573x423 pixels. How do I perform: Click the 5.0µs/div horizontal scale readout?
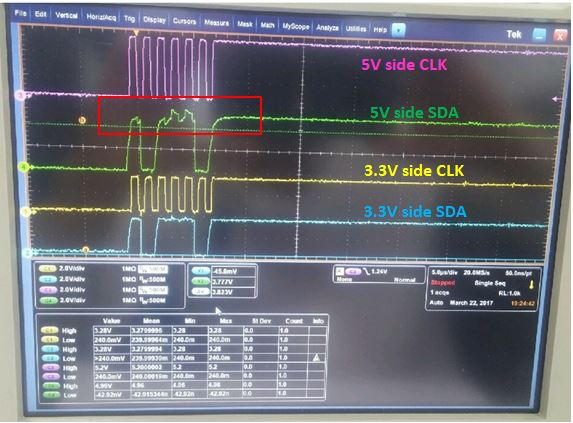[x=445, y=273]
